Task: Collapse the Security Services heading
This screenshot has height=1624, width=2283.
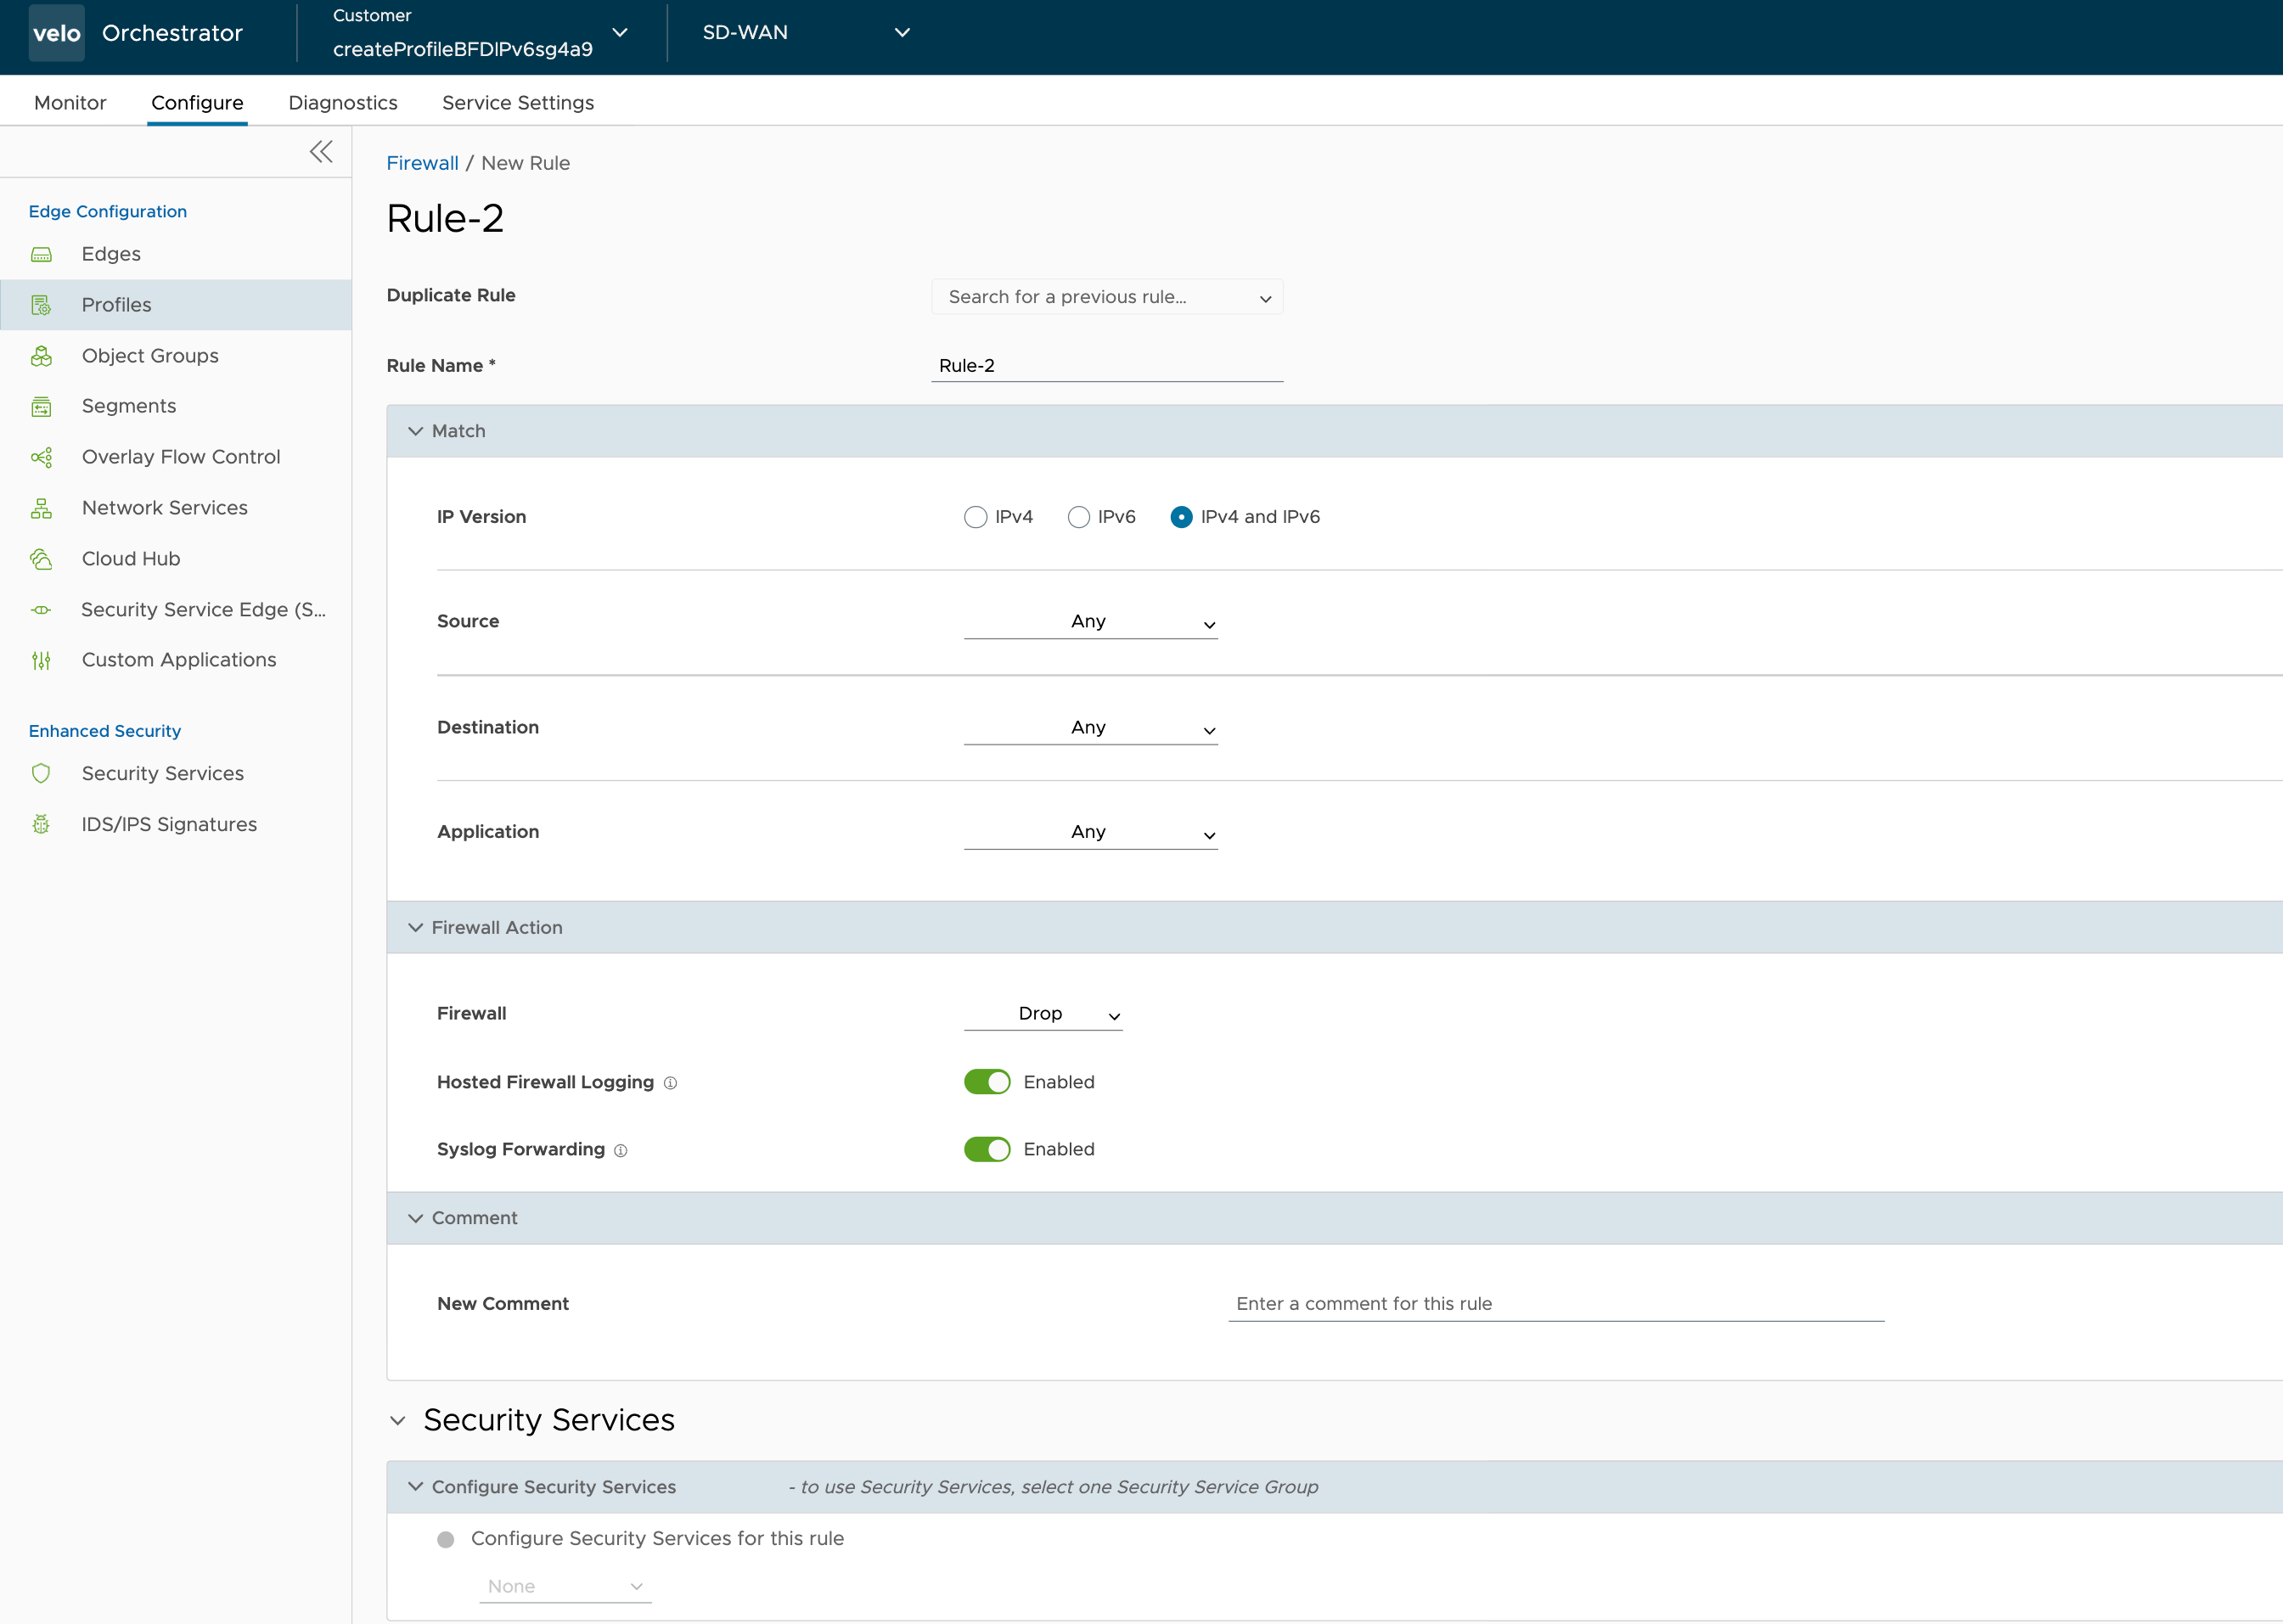Action: 398,1421
